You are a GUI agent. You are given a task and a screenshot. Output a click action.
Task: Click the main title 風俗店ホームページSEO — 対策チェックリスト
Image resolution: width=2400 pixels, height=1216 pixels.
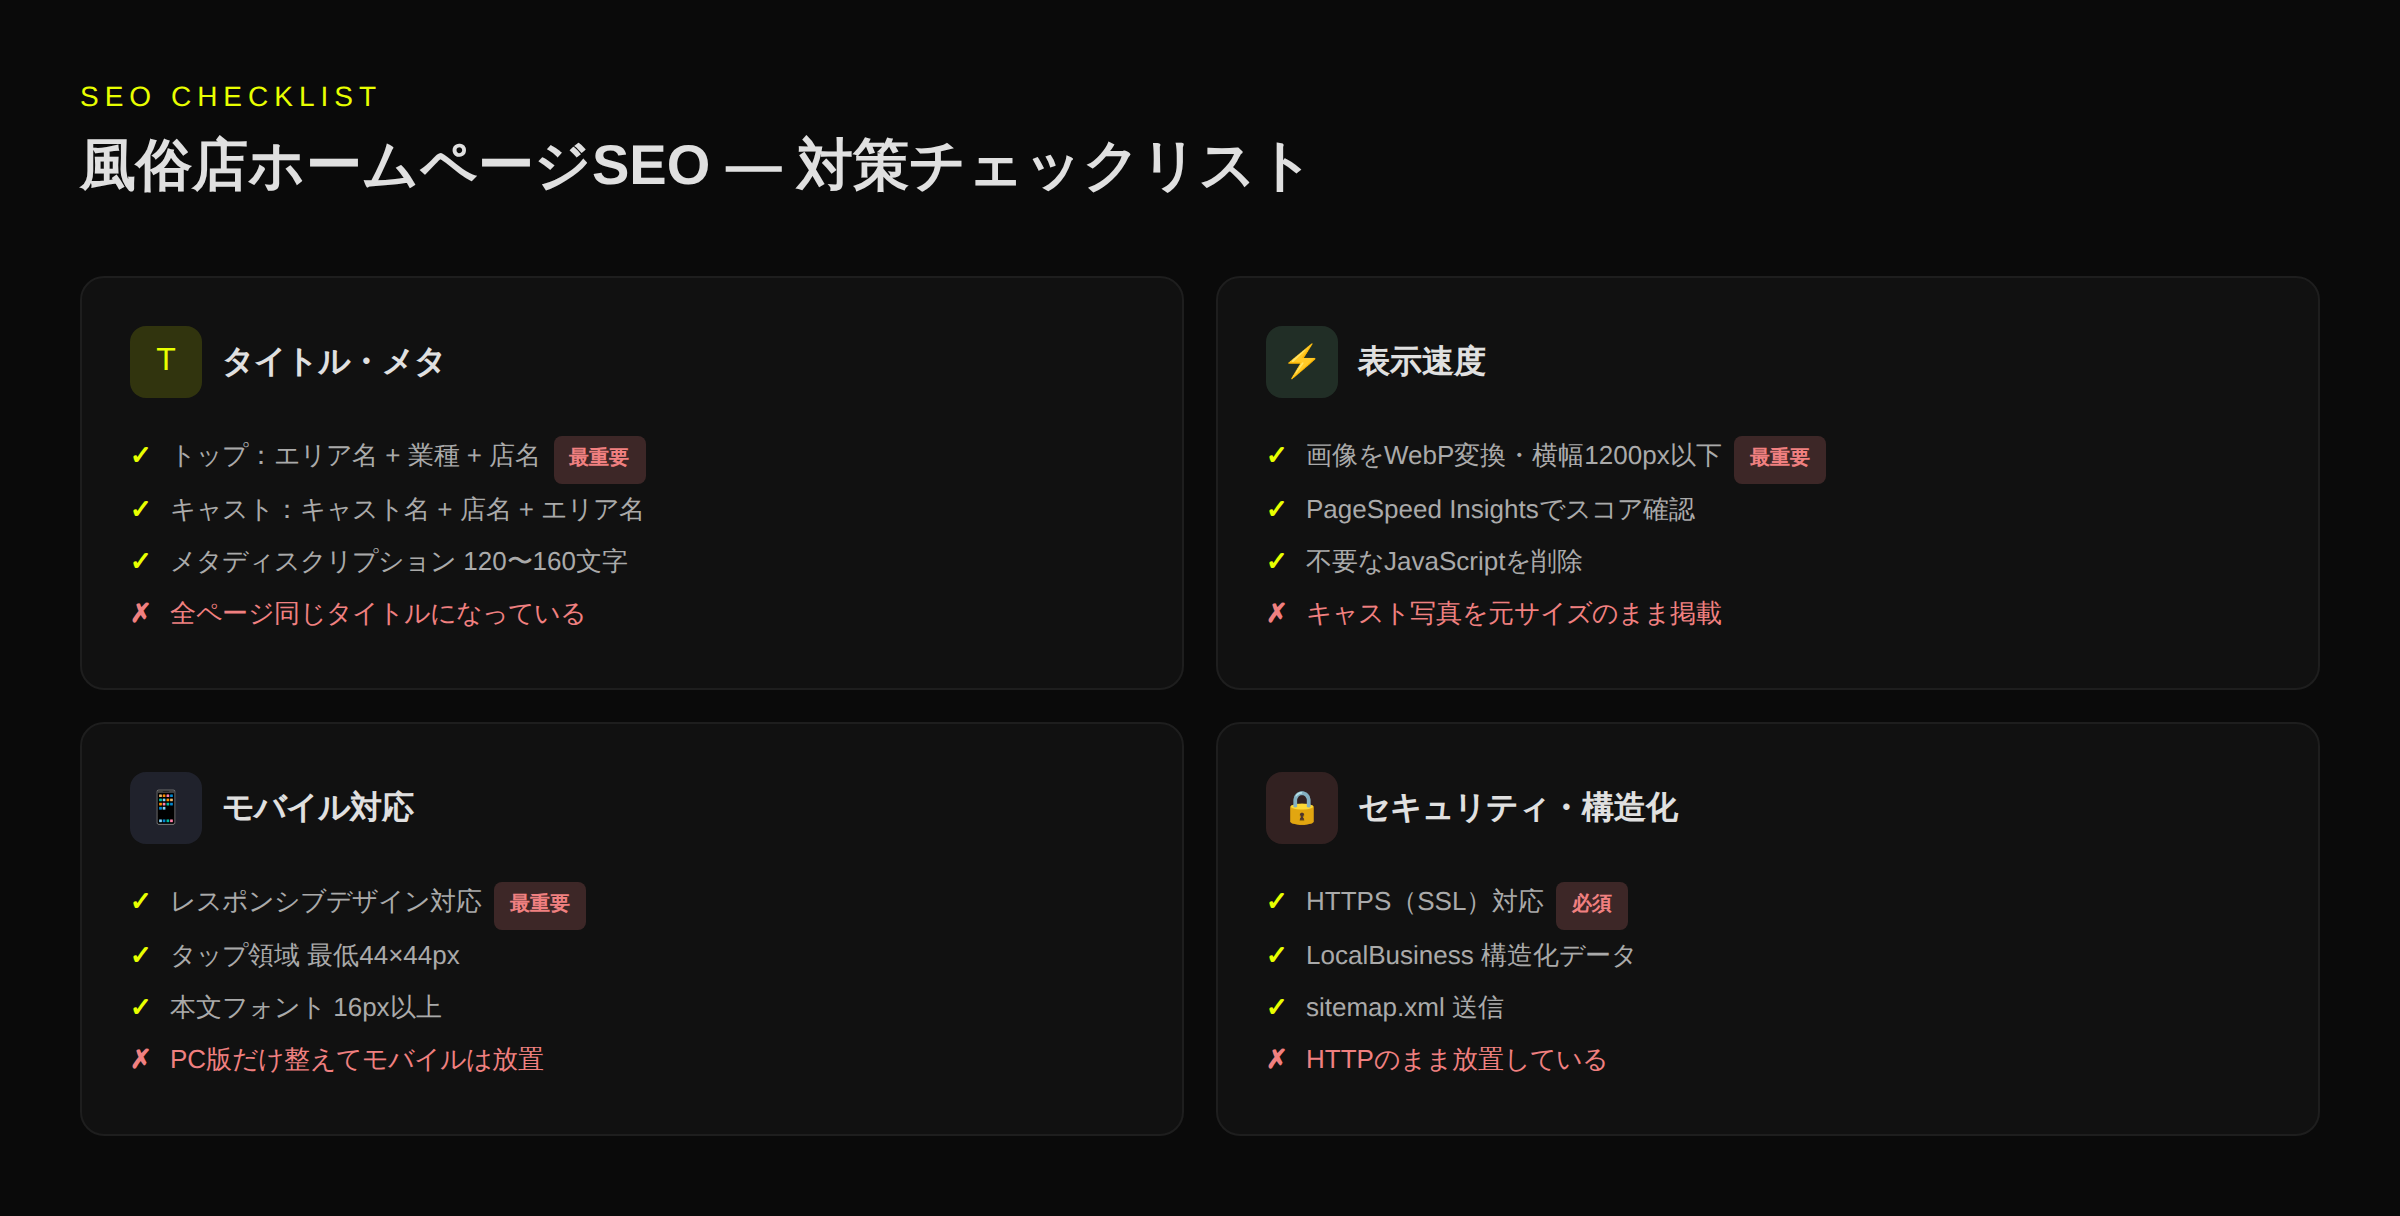pyautogui.click(x=692, y=166)
